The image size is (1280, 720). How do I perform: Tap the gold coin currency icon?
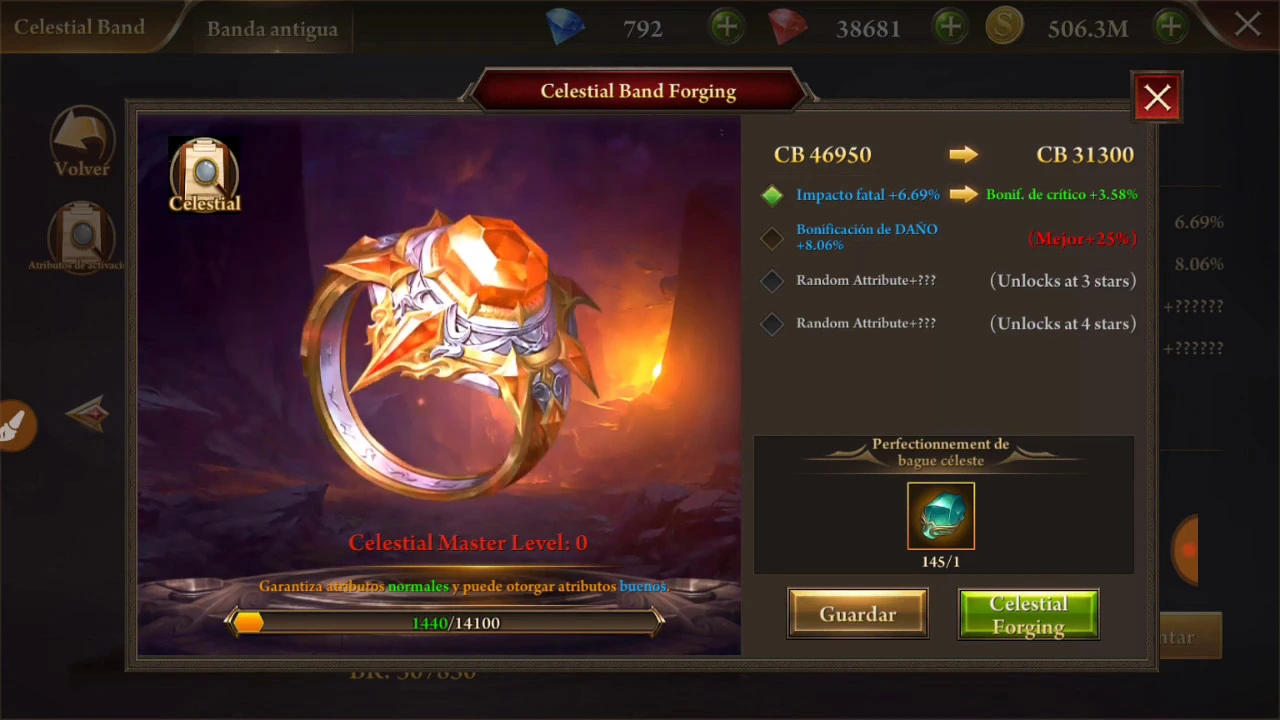click(x=1004, y=27)
